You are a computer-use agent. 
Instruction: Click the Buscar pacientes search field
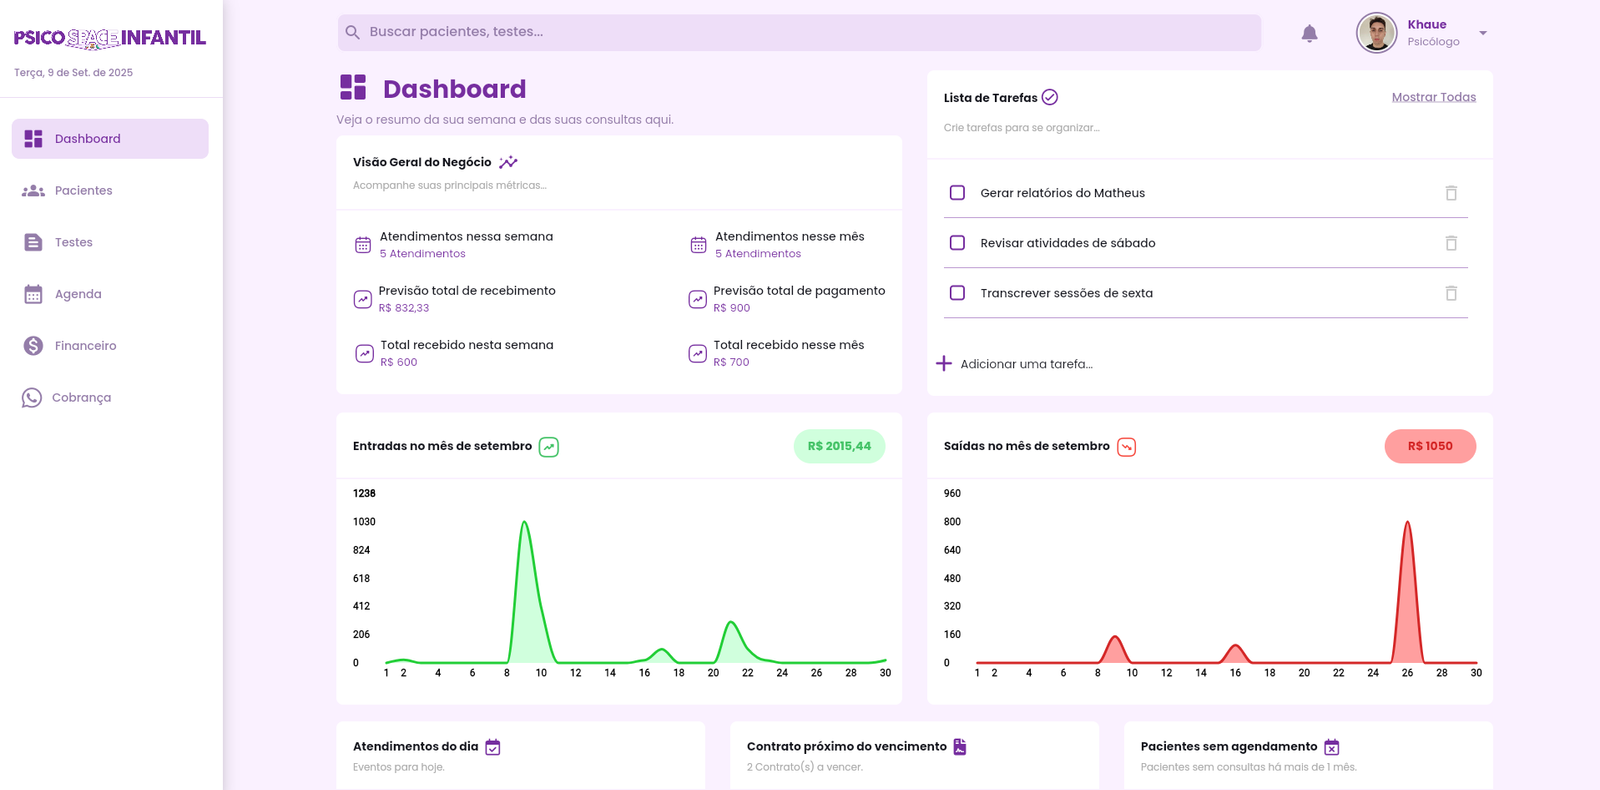click(800, 32)
